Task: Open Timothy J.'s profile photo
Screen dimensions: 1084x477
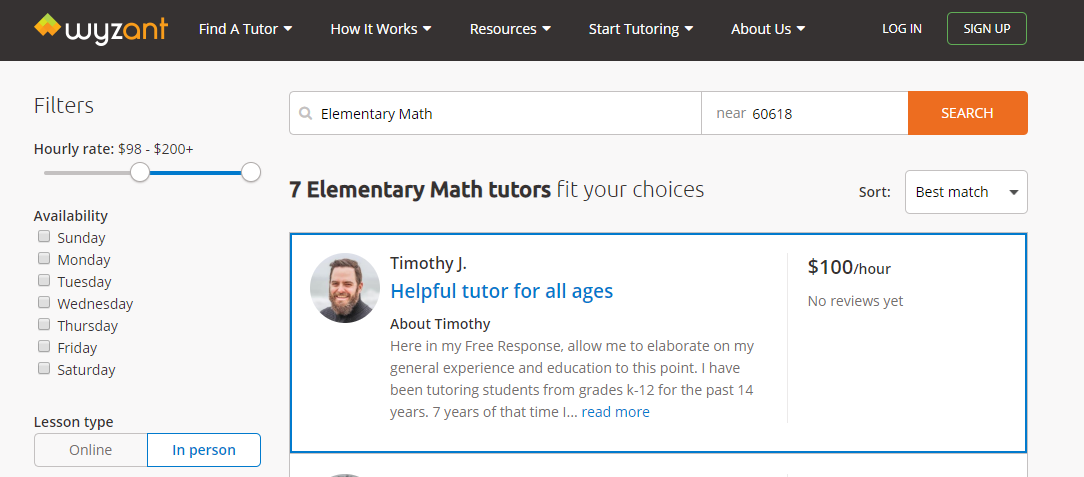Action: point(345,288)
